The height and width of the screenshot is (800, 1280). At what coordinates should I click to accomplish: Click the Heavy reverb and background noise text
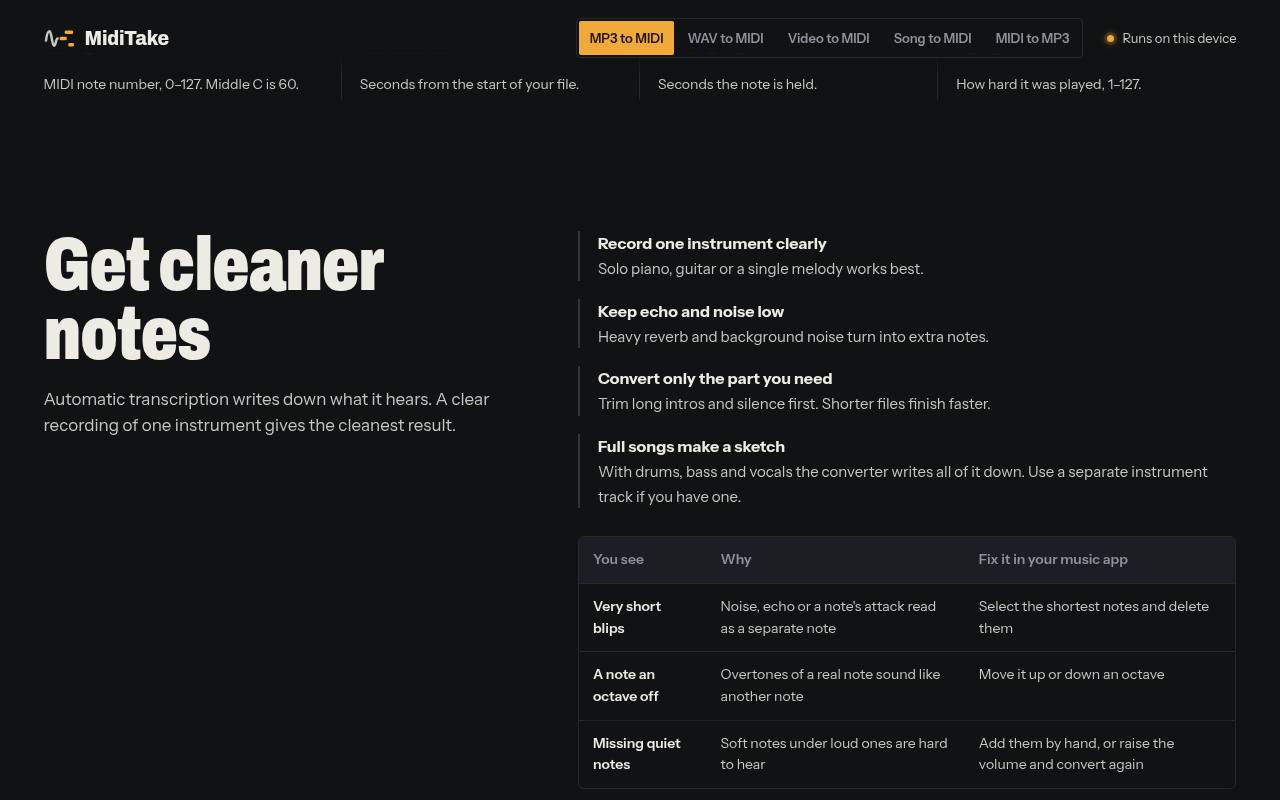[x=793, y=337]
